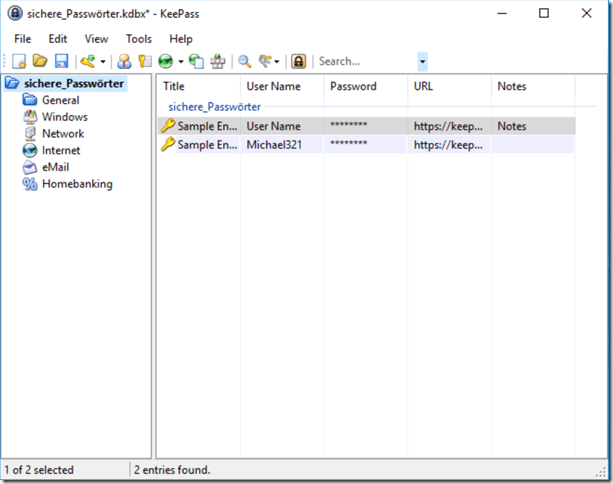Click the Add Entry key icon
Screen dimensions: 613x484
[x=87, y=61]
